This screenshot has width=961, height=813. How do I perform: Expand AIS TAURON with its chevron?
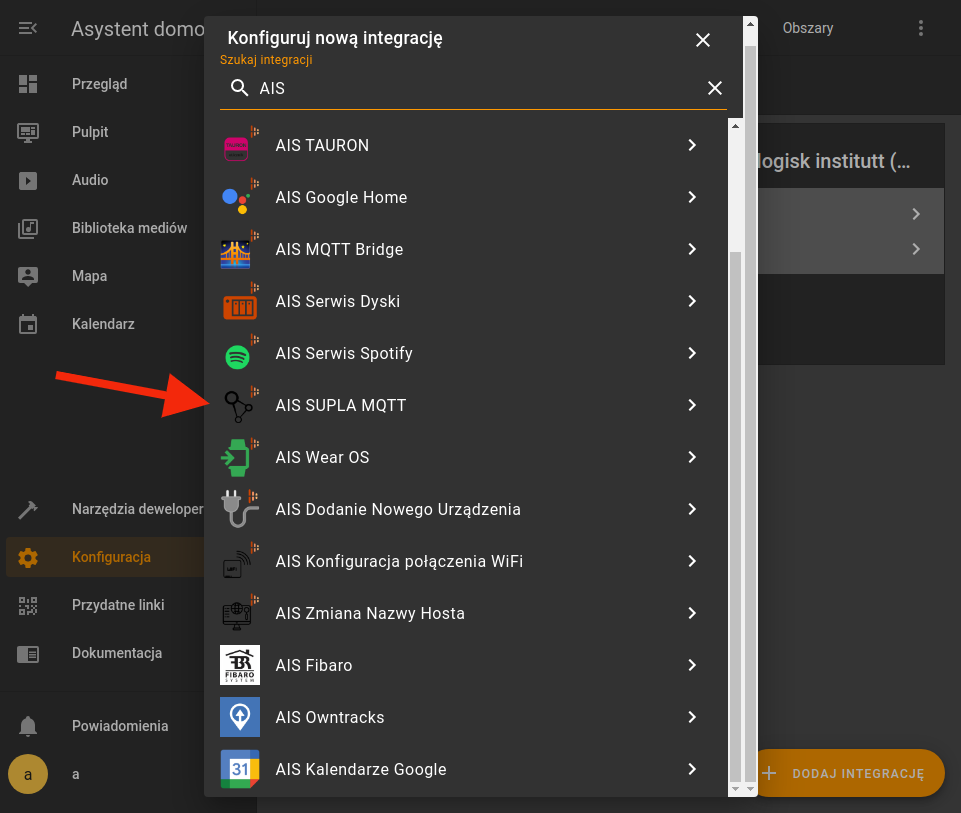692,145
